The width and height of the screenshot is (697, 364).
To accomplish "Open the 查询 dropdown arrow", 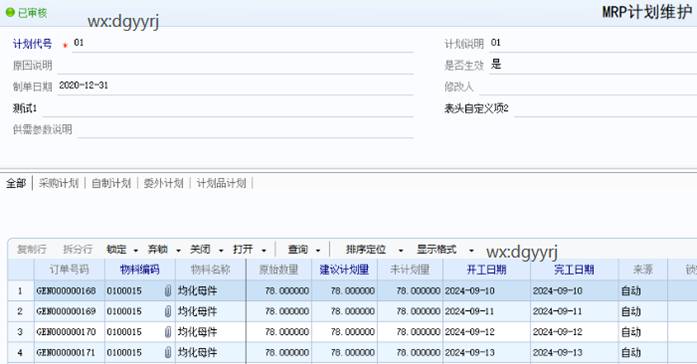I will click(318, 250).
